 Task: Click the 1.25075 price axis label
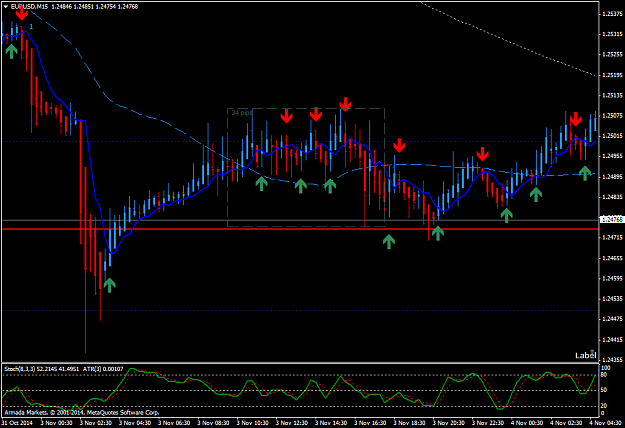[612, 116]
